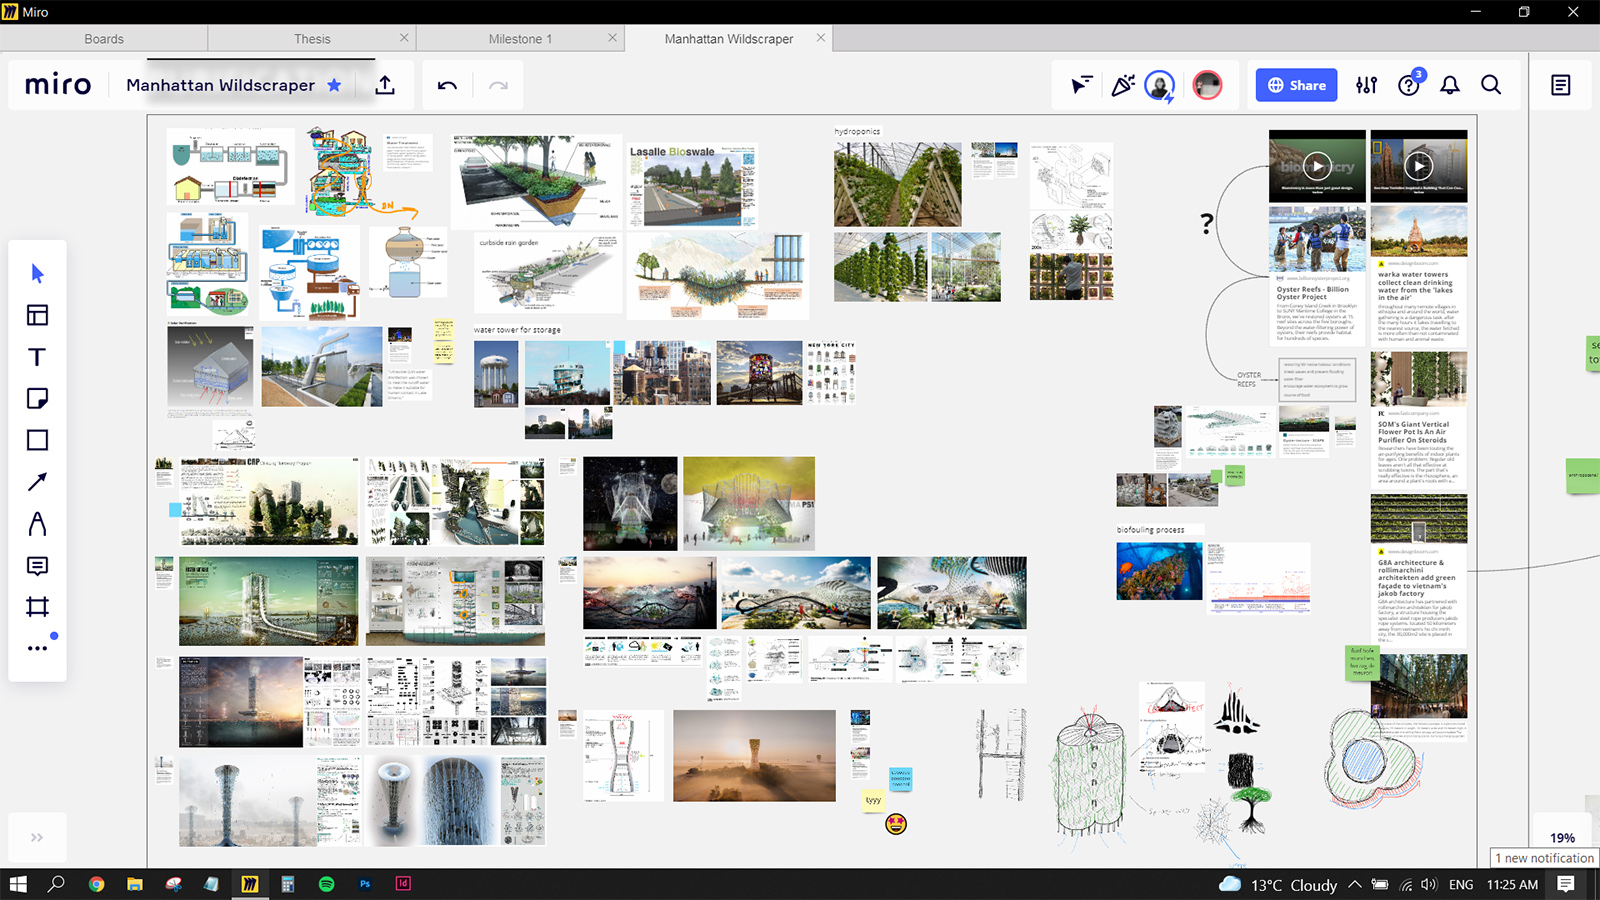Enable reactions with the party icon
This screenshot has height=900, width=1600.
coord(1122,85)
